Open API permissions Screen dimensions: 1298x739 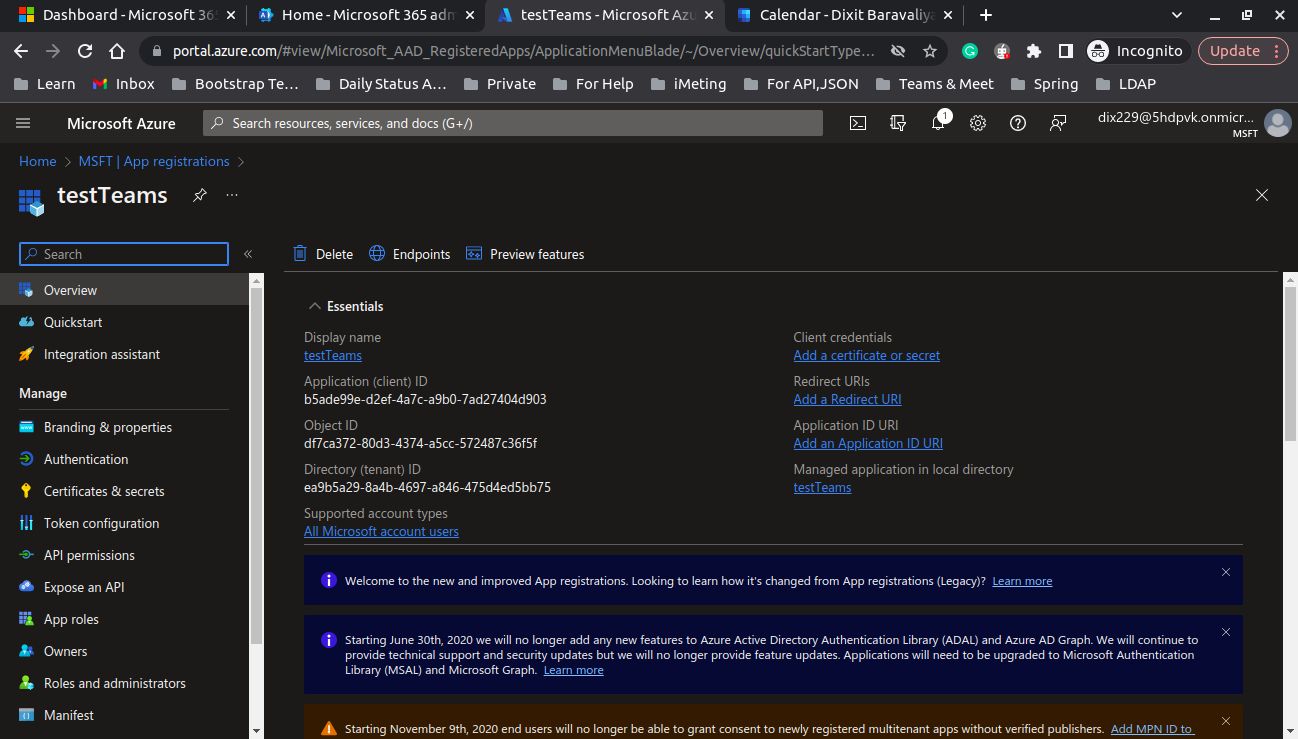(x=124, y=555)
